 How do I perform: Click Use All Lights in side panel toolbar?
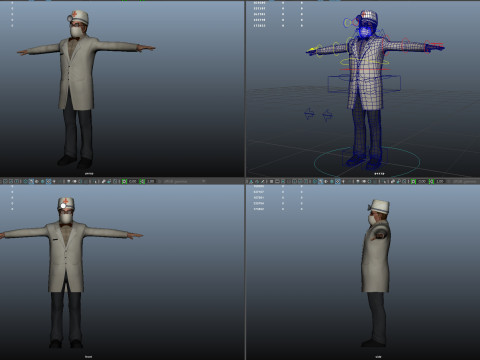[x=343, y=181]
